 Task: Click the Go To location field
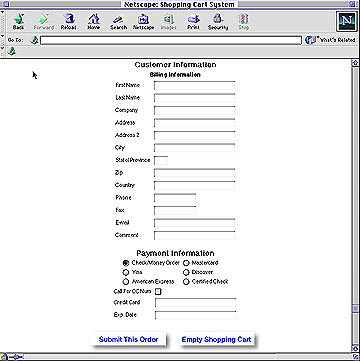tap(171, 40)
